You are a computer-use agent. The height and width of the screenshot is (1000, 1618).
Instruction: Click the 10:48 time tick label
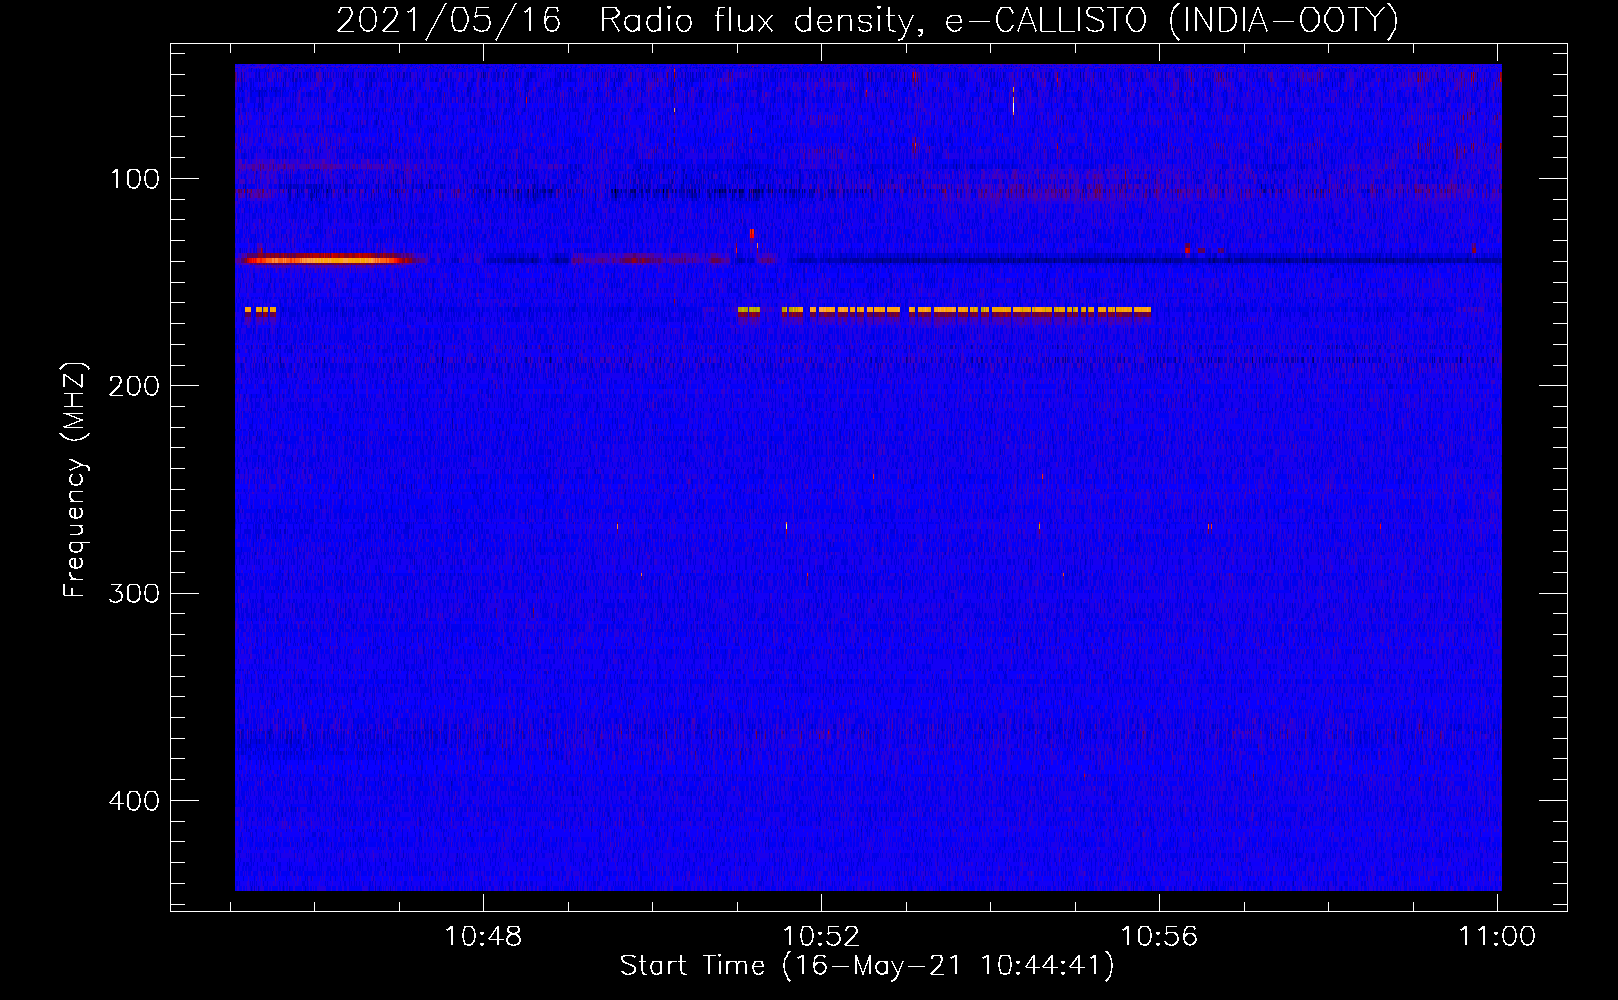483,937
